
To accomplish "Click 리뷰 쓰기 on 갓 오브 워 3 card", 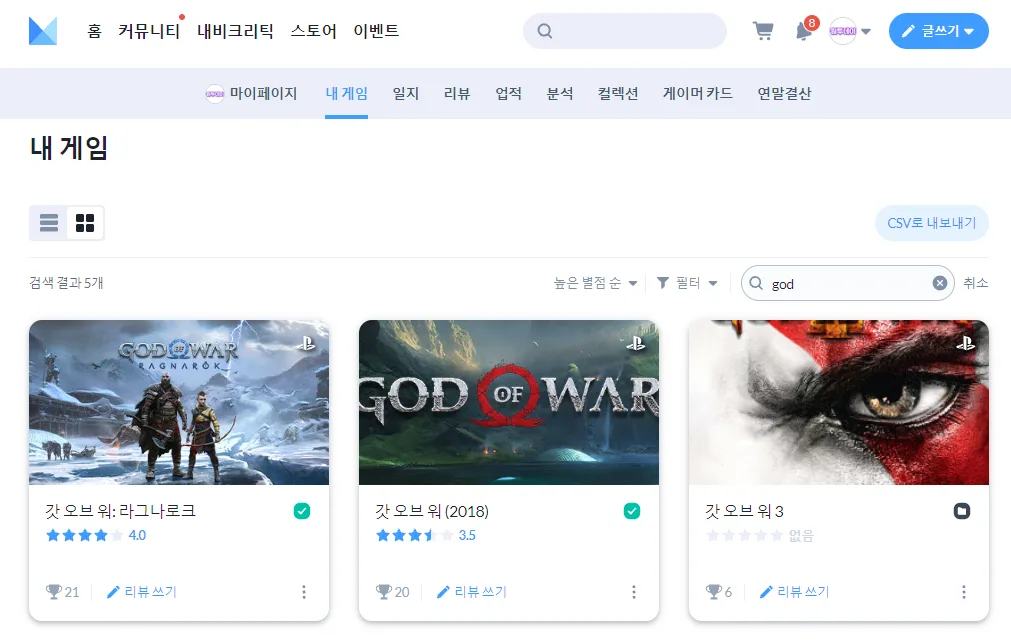I will 794,592.
